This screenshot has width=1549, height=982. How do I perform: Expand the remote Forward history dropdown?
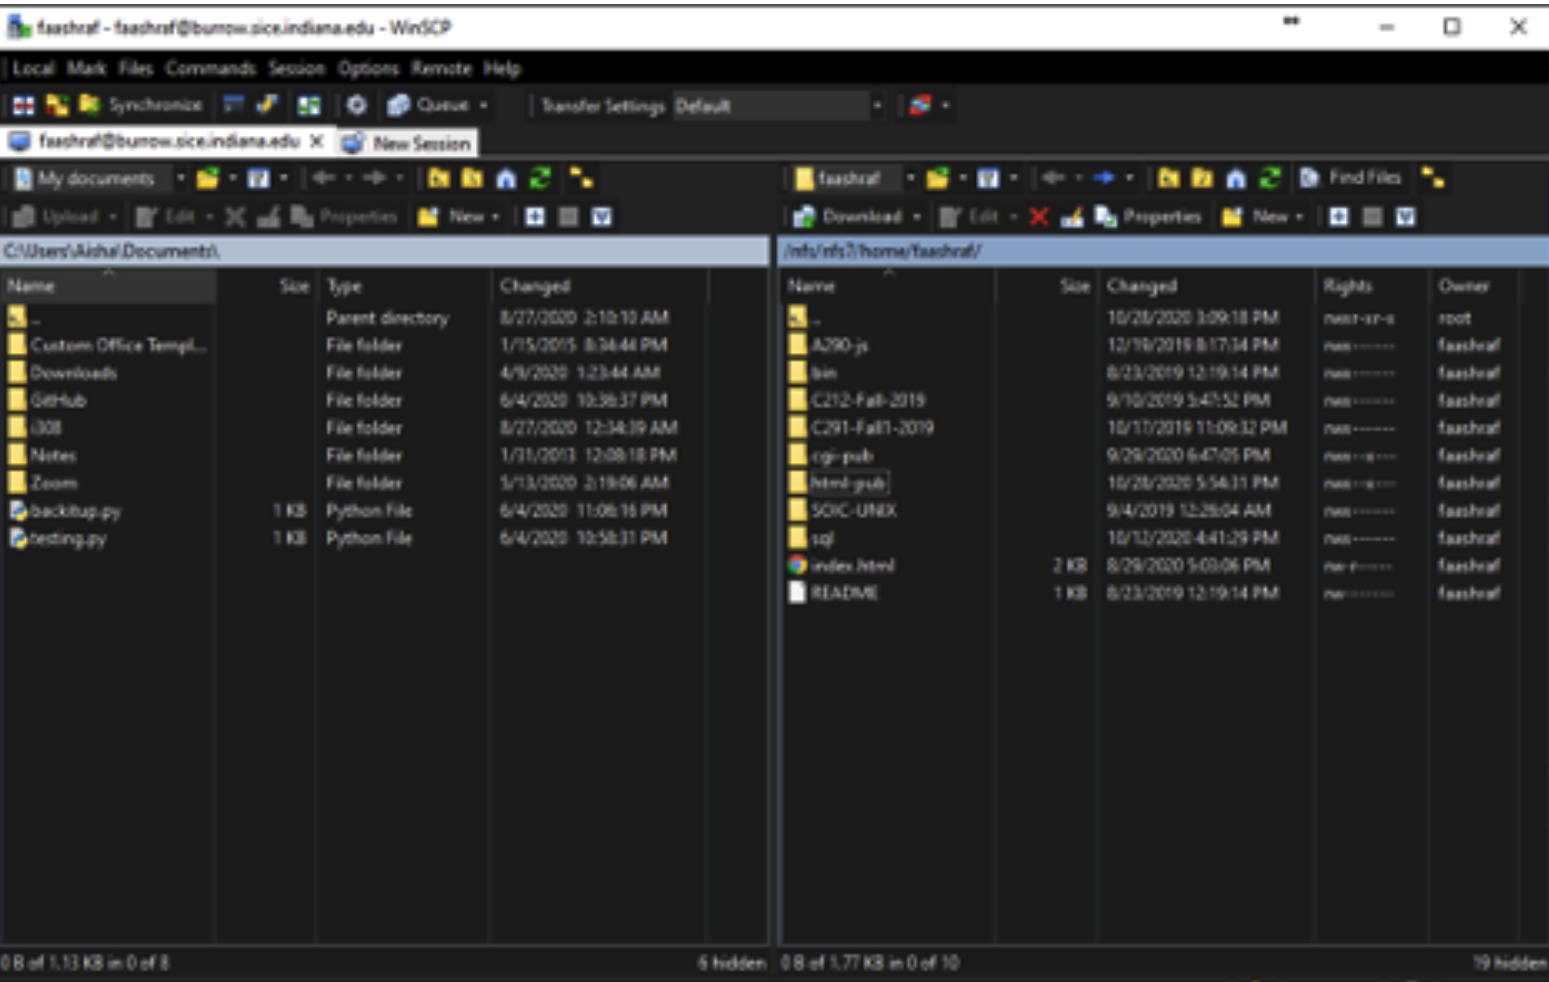point(1129,179)
